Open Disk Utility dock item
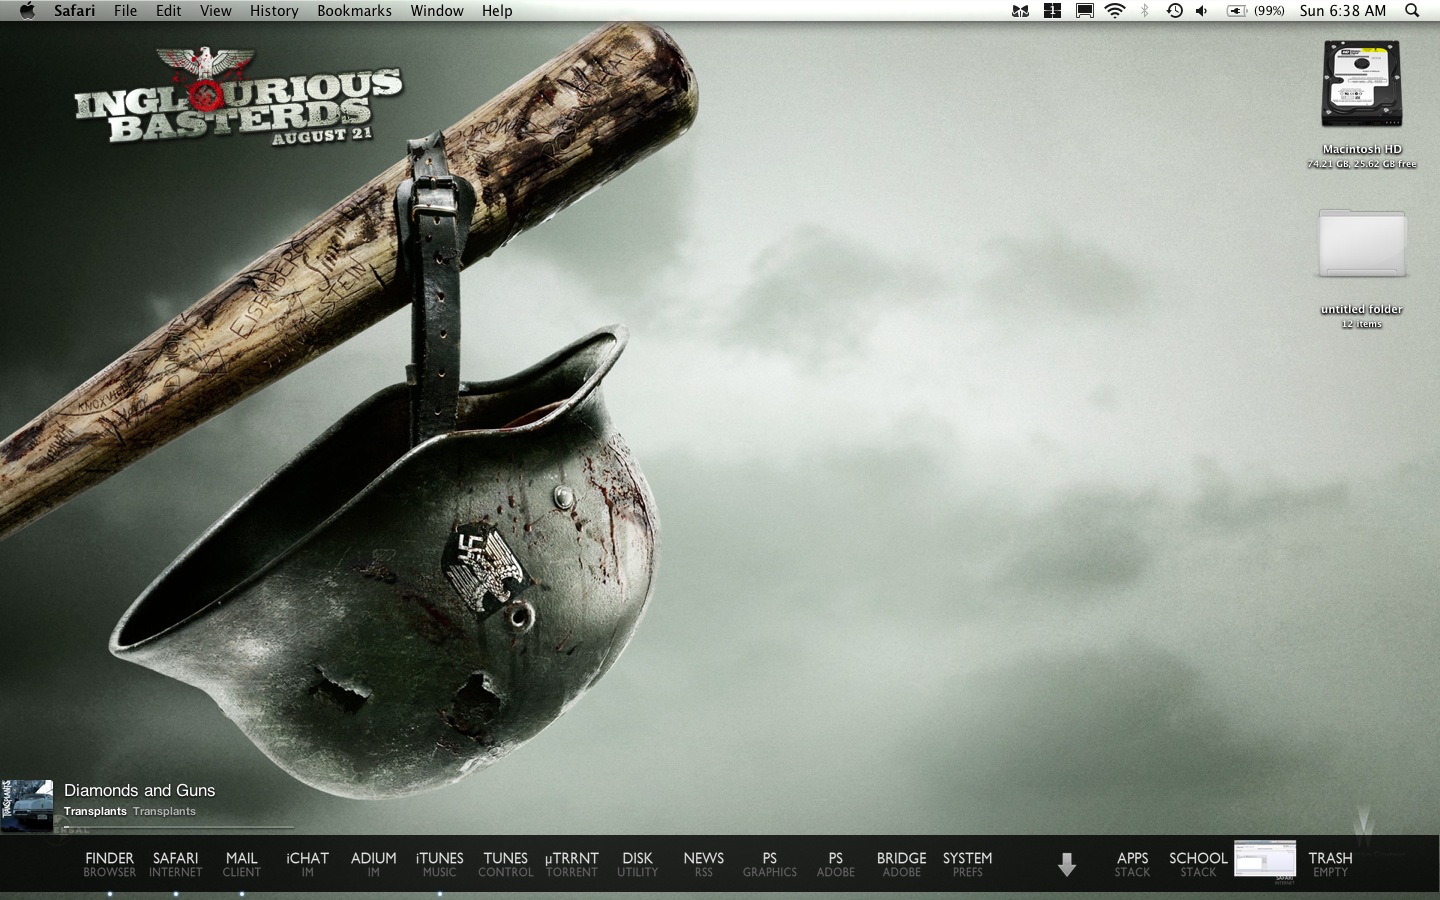Screen dimensions: 1440x900 [x=638, y=864]
